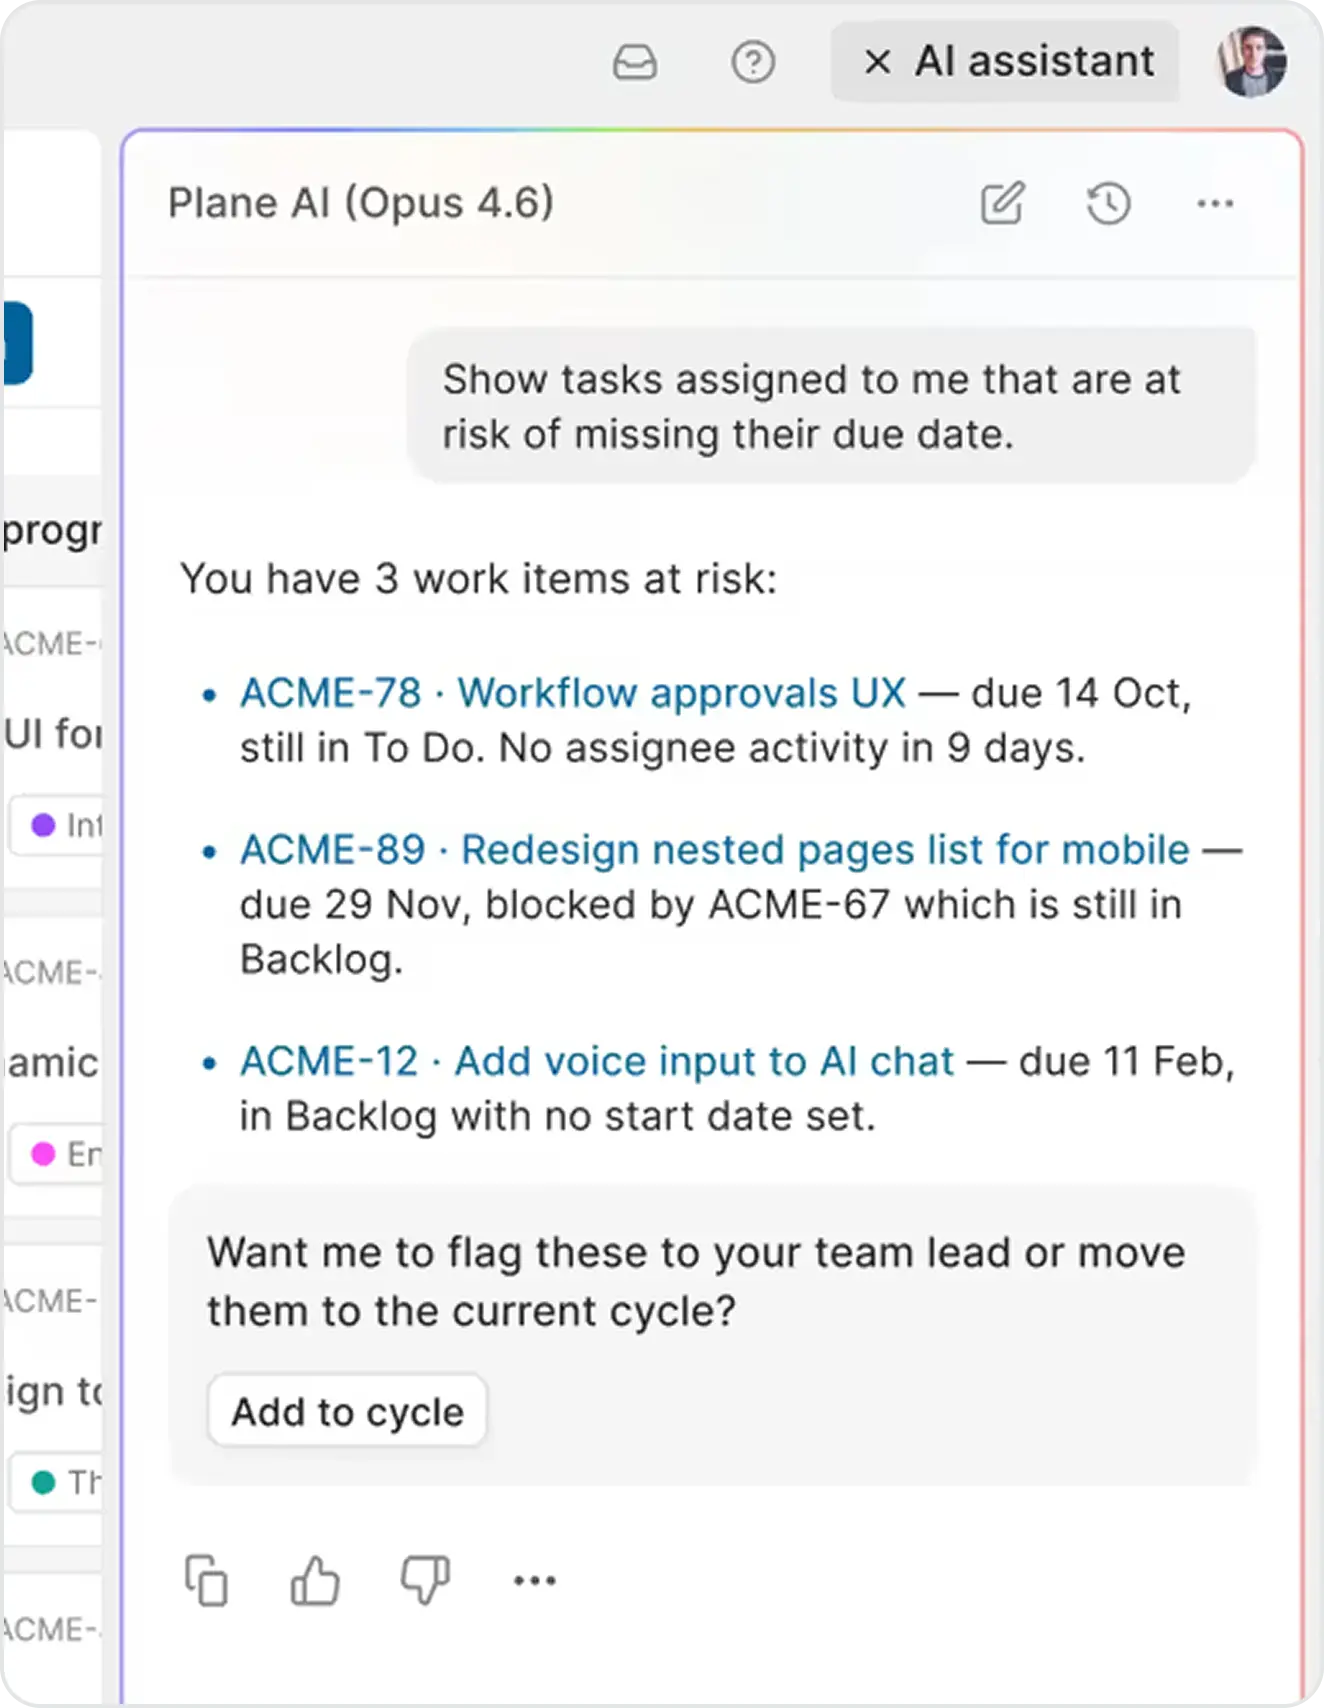Viewport: 1324px width, 1708px height.
Task: Open ACME-78 Workflow approvals UX link
Action: pos(572,693)
